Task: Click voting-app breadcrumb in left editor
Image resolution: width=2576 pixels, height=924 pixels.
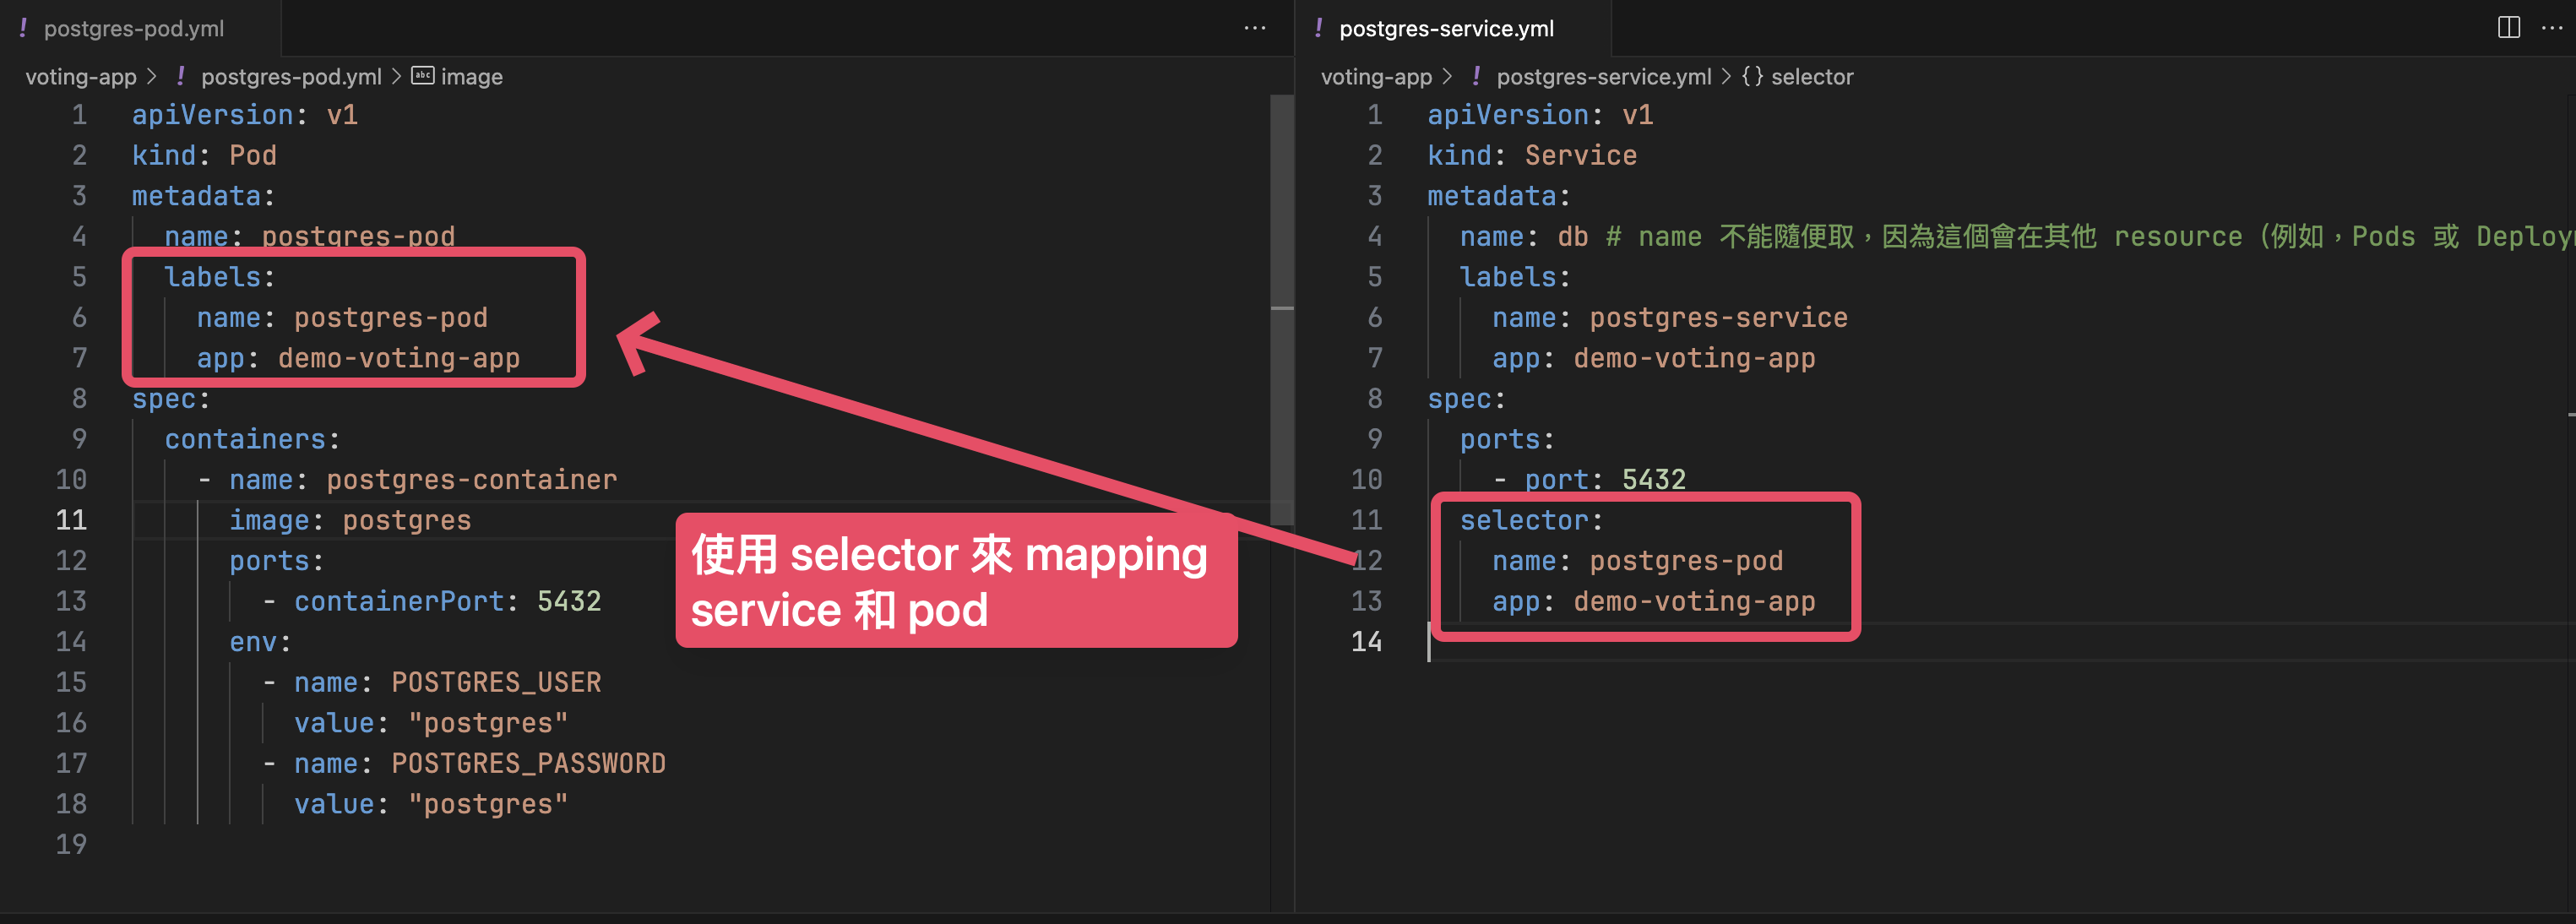Action: click(81, 77)
